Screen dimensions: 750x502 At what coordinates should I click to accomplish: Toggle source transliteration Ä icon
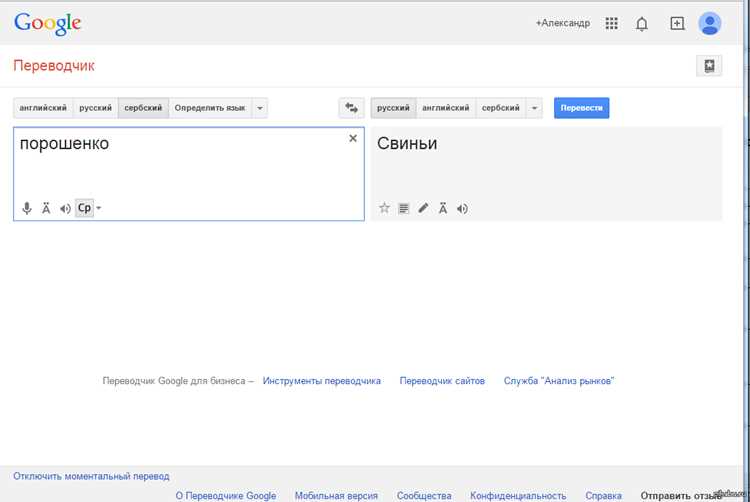click(x=46, y=208)
